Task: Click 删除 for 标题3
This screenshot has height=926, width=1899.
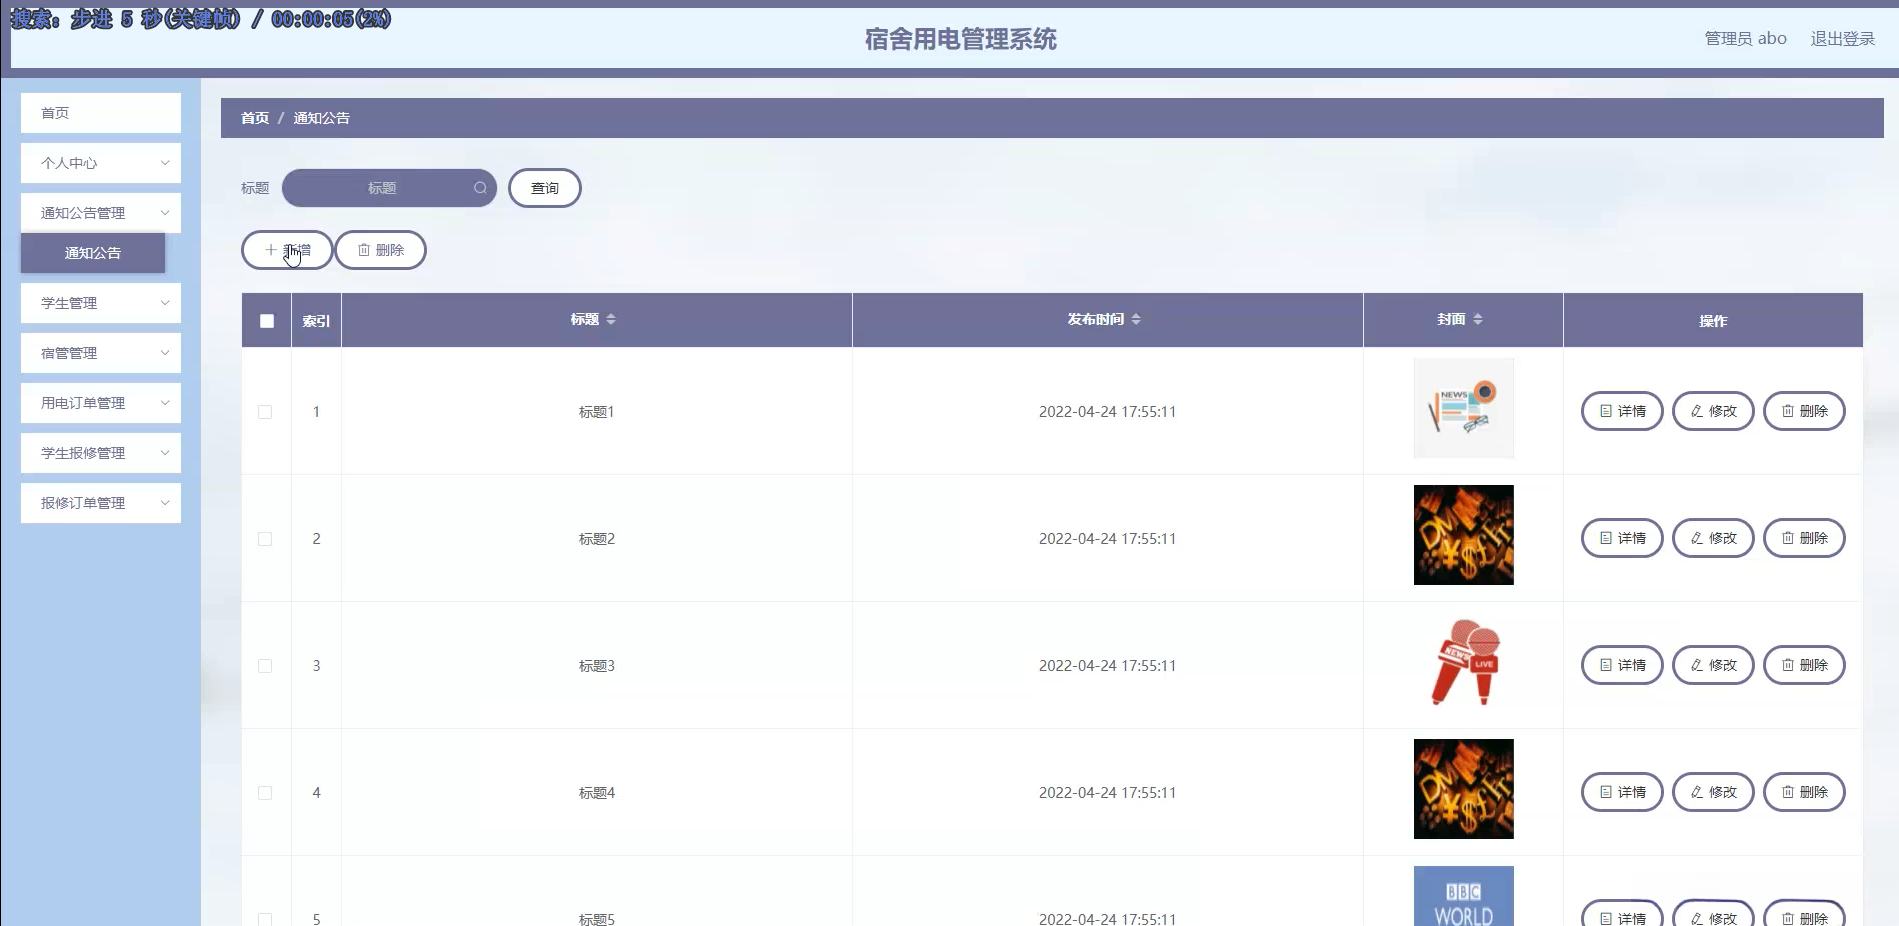Action: click(1804, 665)
